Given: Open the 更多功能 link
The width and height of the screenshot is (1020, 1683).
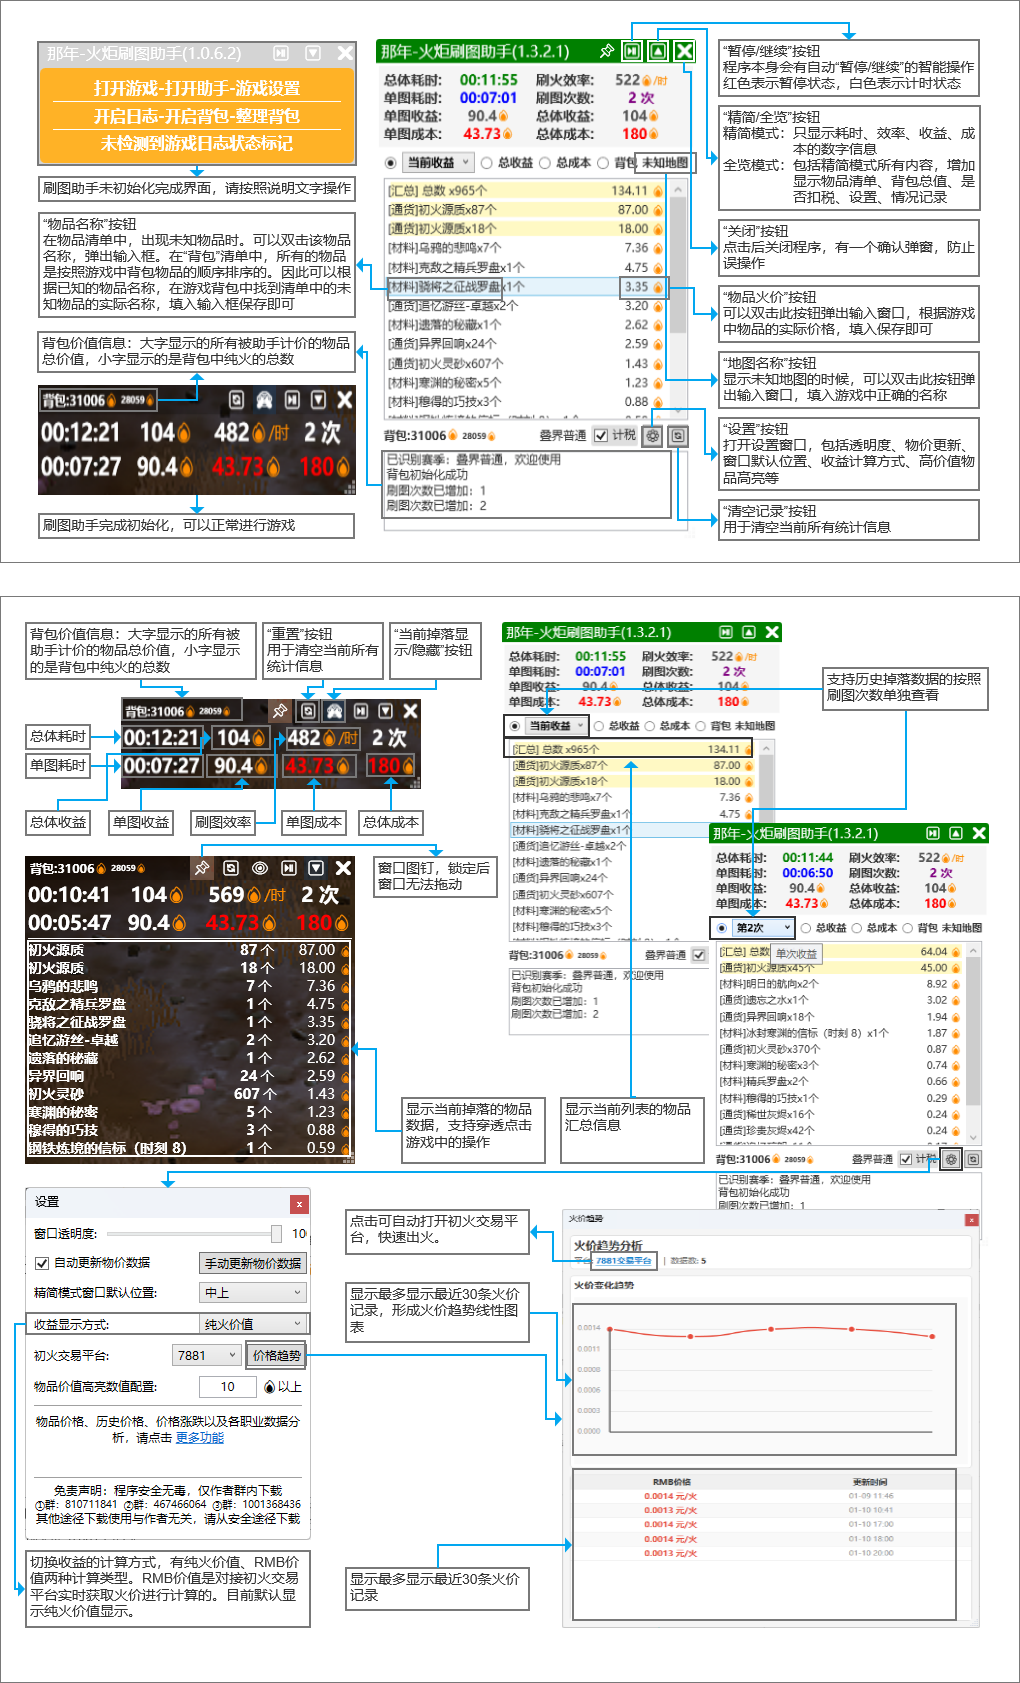Looking at the screenshot, I should pos(199,1438).
